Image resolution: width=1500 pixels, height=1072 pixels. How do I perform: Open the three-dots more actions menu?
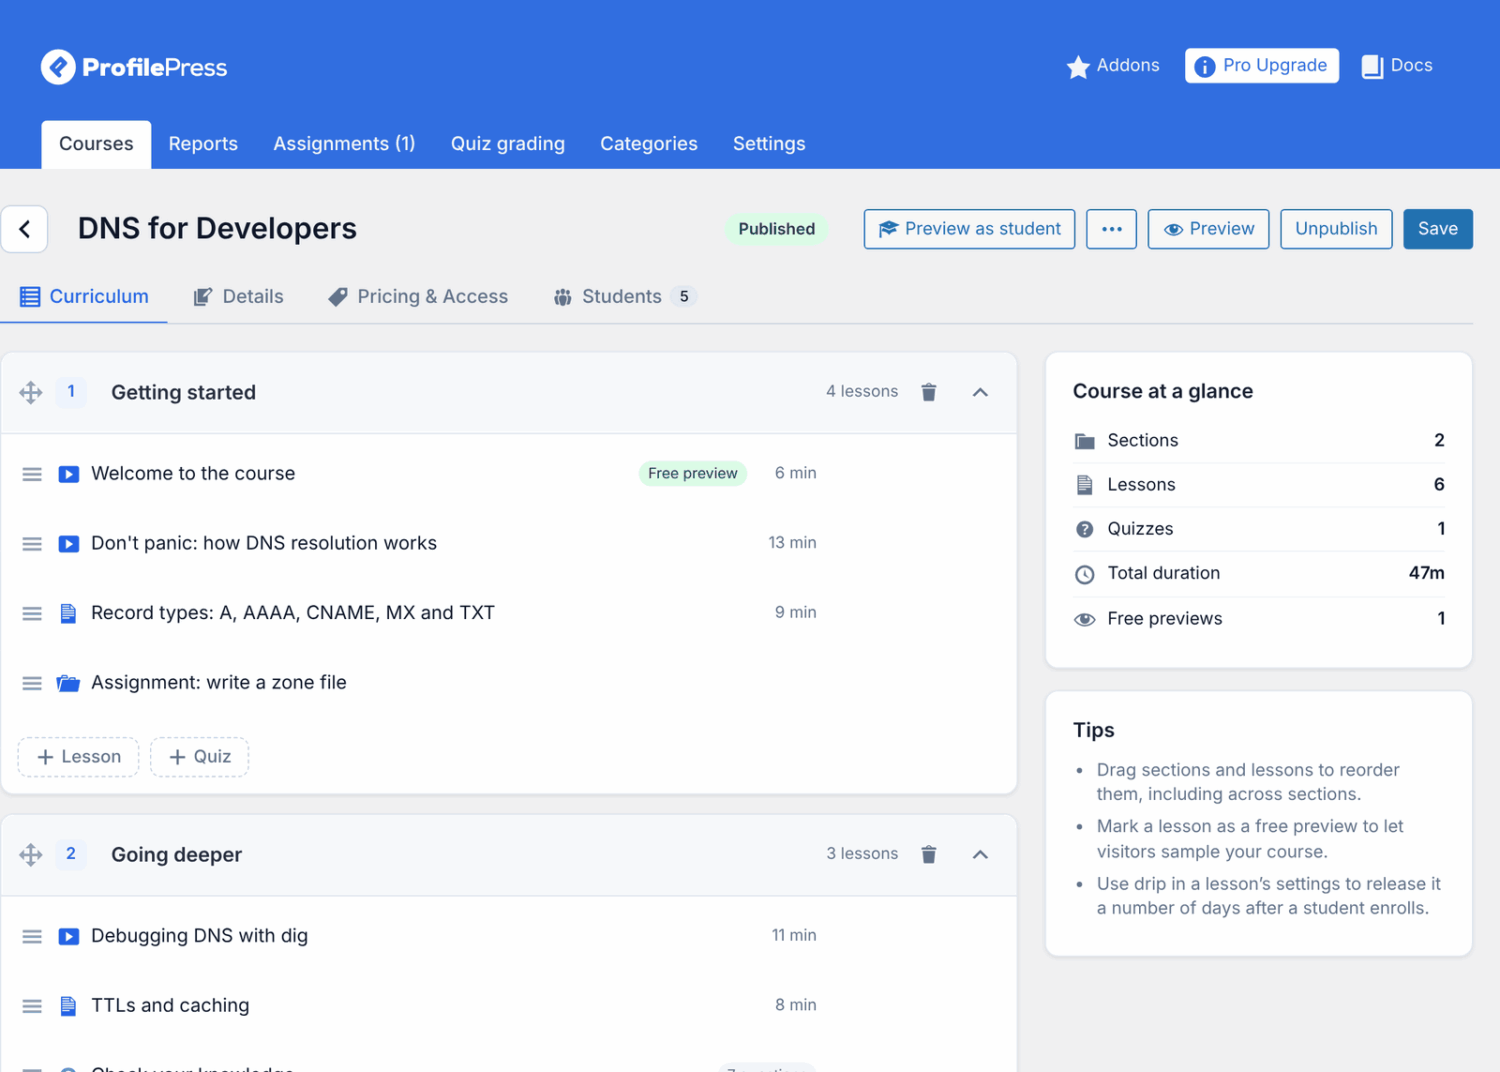coord(1112,229)
